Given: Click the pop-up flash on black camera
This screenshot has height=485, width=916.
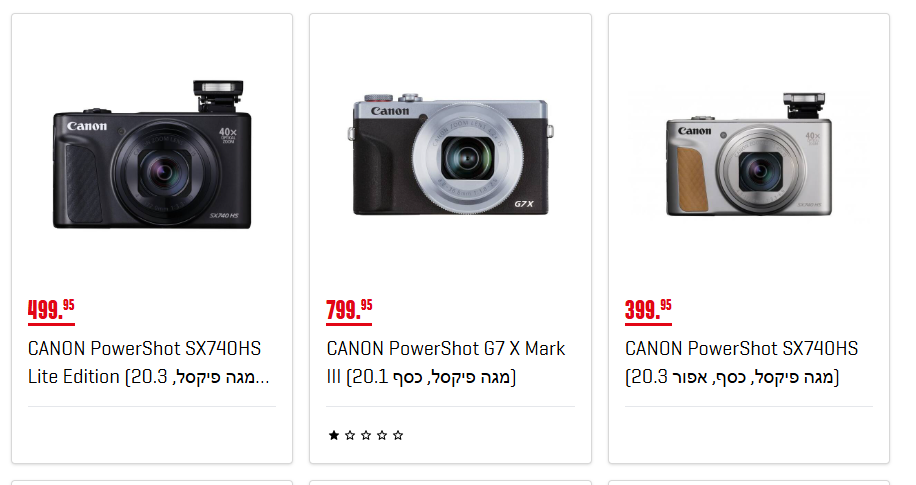Looking at the screenshot, I should click(218, 96).
